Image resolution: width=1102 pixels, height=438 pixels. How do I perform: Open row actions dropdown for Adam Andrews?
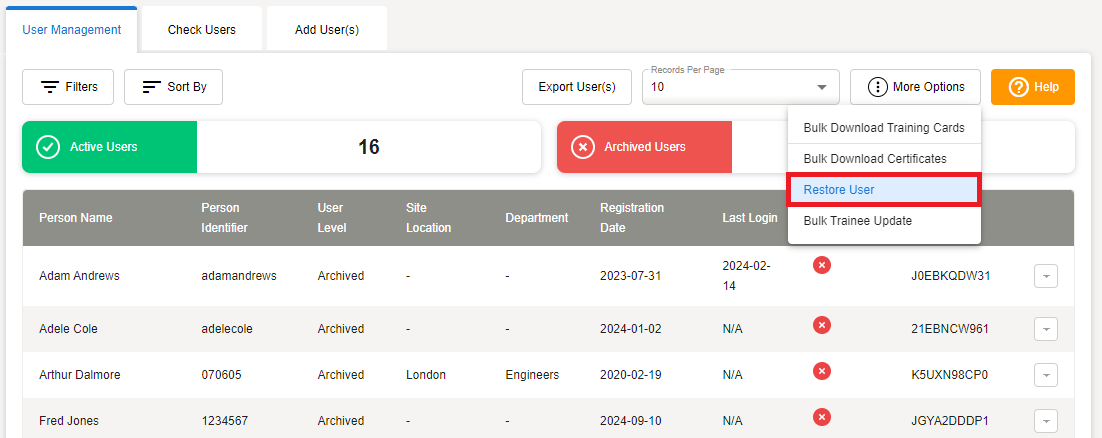tap(1045, 276)
